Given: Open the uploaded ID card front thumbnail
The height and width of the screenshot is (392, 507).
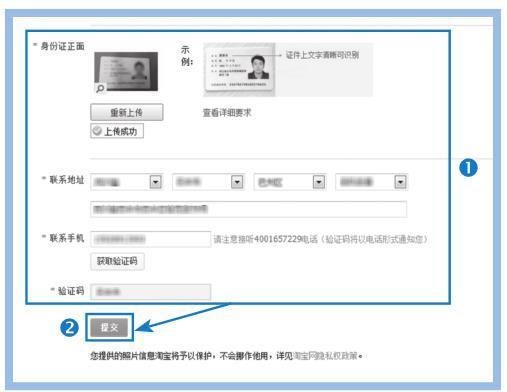Looking at the screenshot, I should pos(126,71).
